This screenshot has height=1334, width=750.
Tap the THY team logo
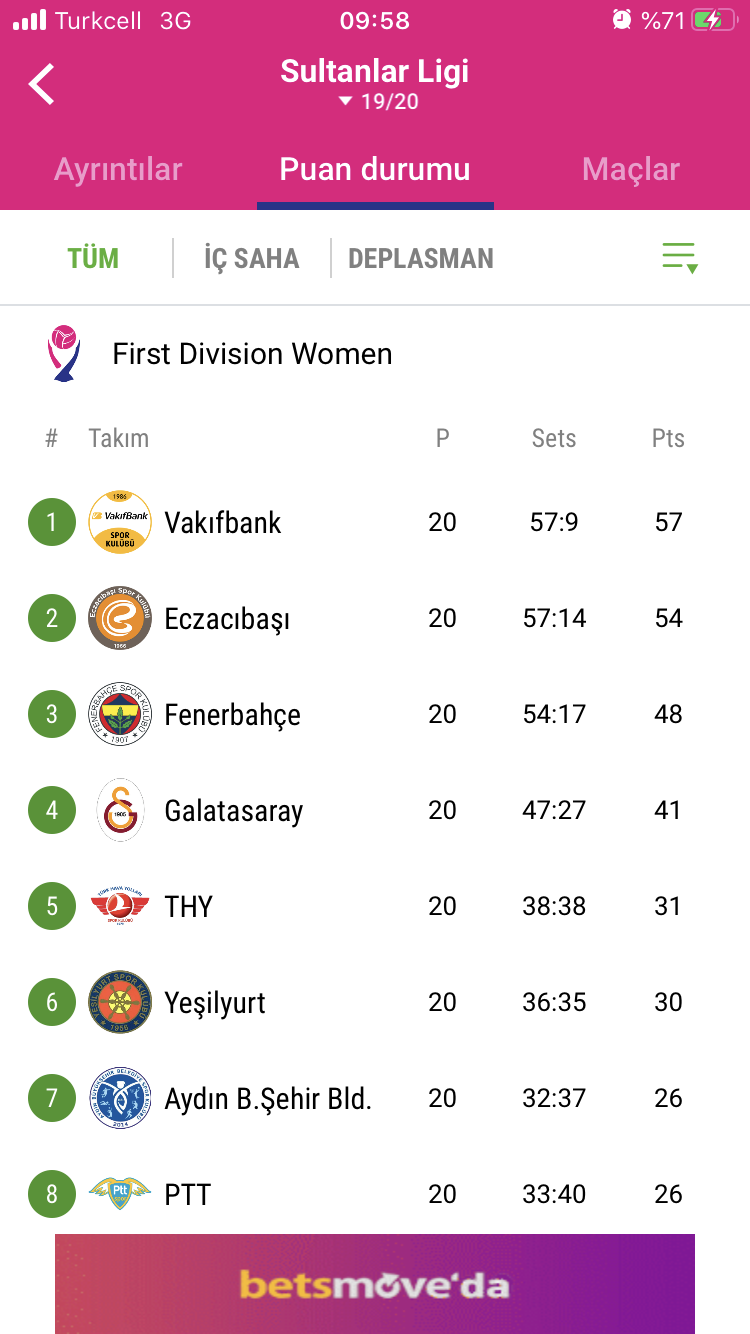(x=120, y=906)
